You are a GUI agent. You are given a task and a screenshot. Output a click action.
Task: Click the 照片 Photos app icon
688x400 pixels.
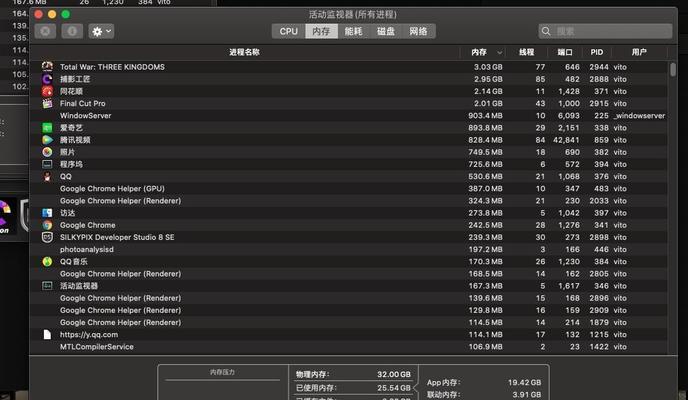47,152
